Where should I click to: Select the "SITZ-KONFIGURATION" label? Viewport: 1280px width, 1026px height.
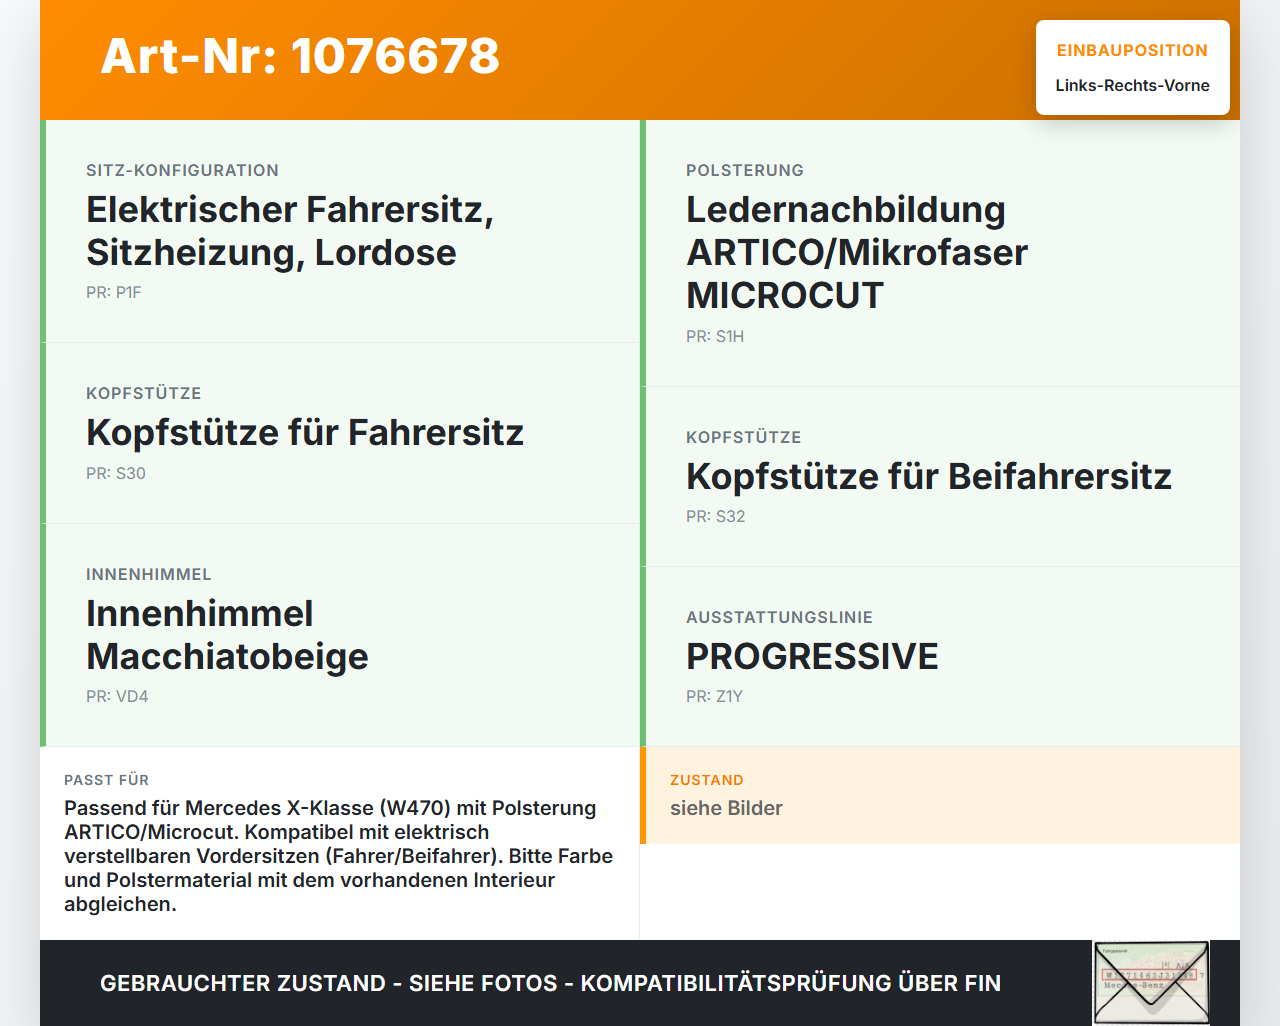pos(182,170)
